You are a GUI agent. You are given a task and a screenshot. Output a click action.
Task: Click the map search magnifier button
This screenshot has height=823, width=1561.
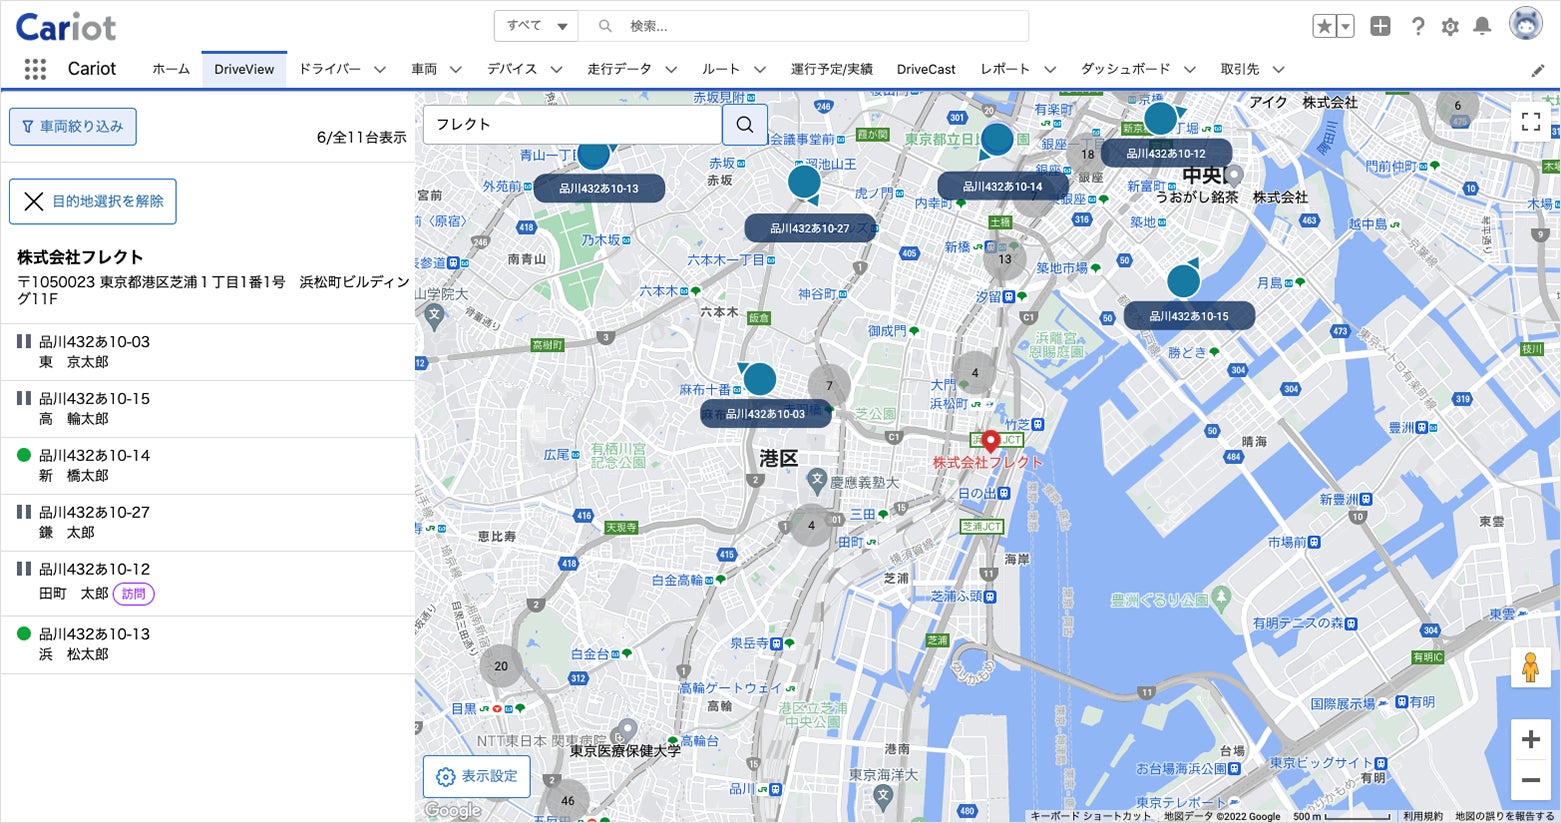tap(745, 124)
